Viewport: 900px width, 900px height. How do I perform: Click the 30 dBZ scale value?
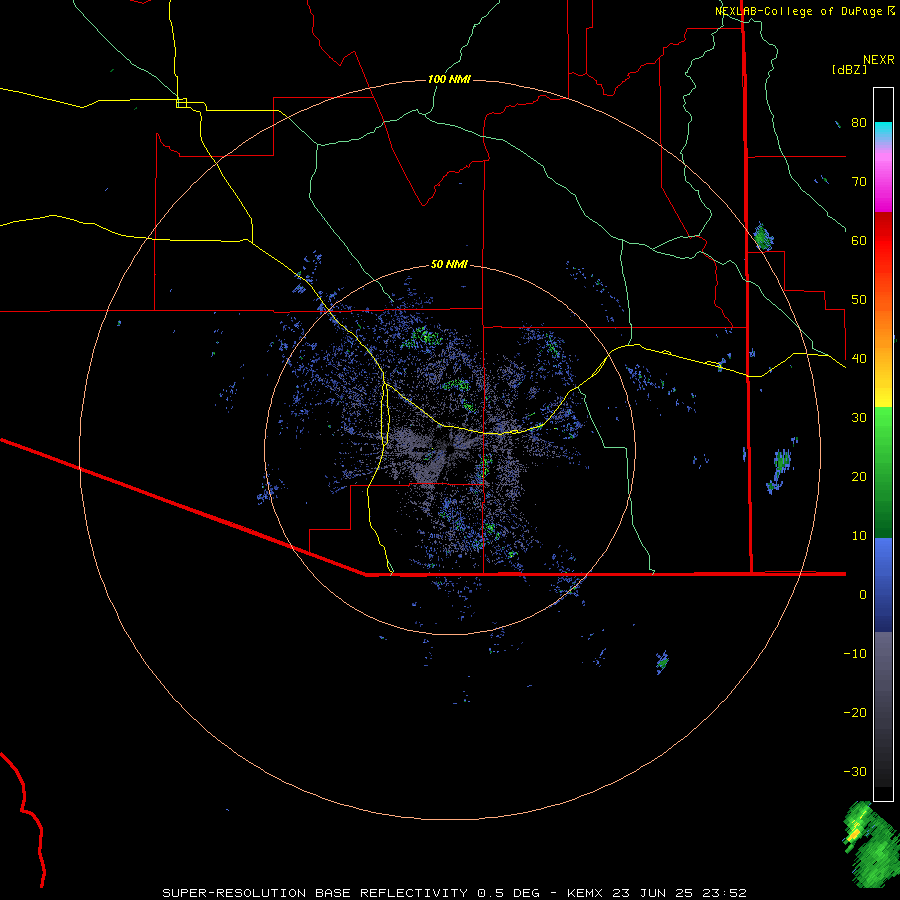[x=859, y=418]
